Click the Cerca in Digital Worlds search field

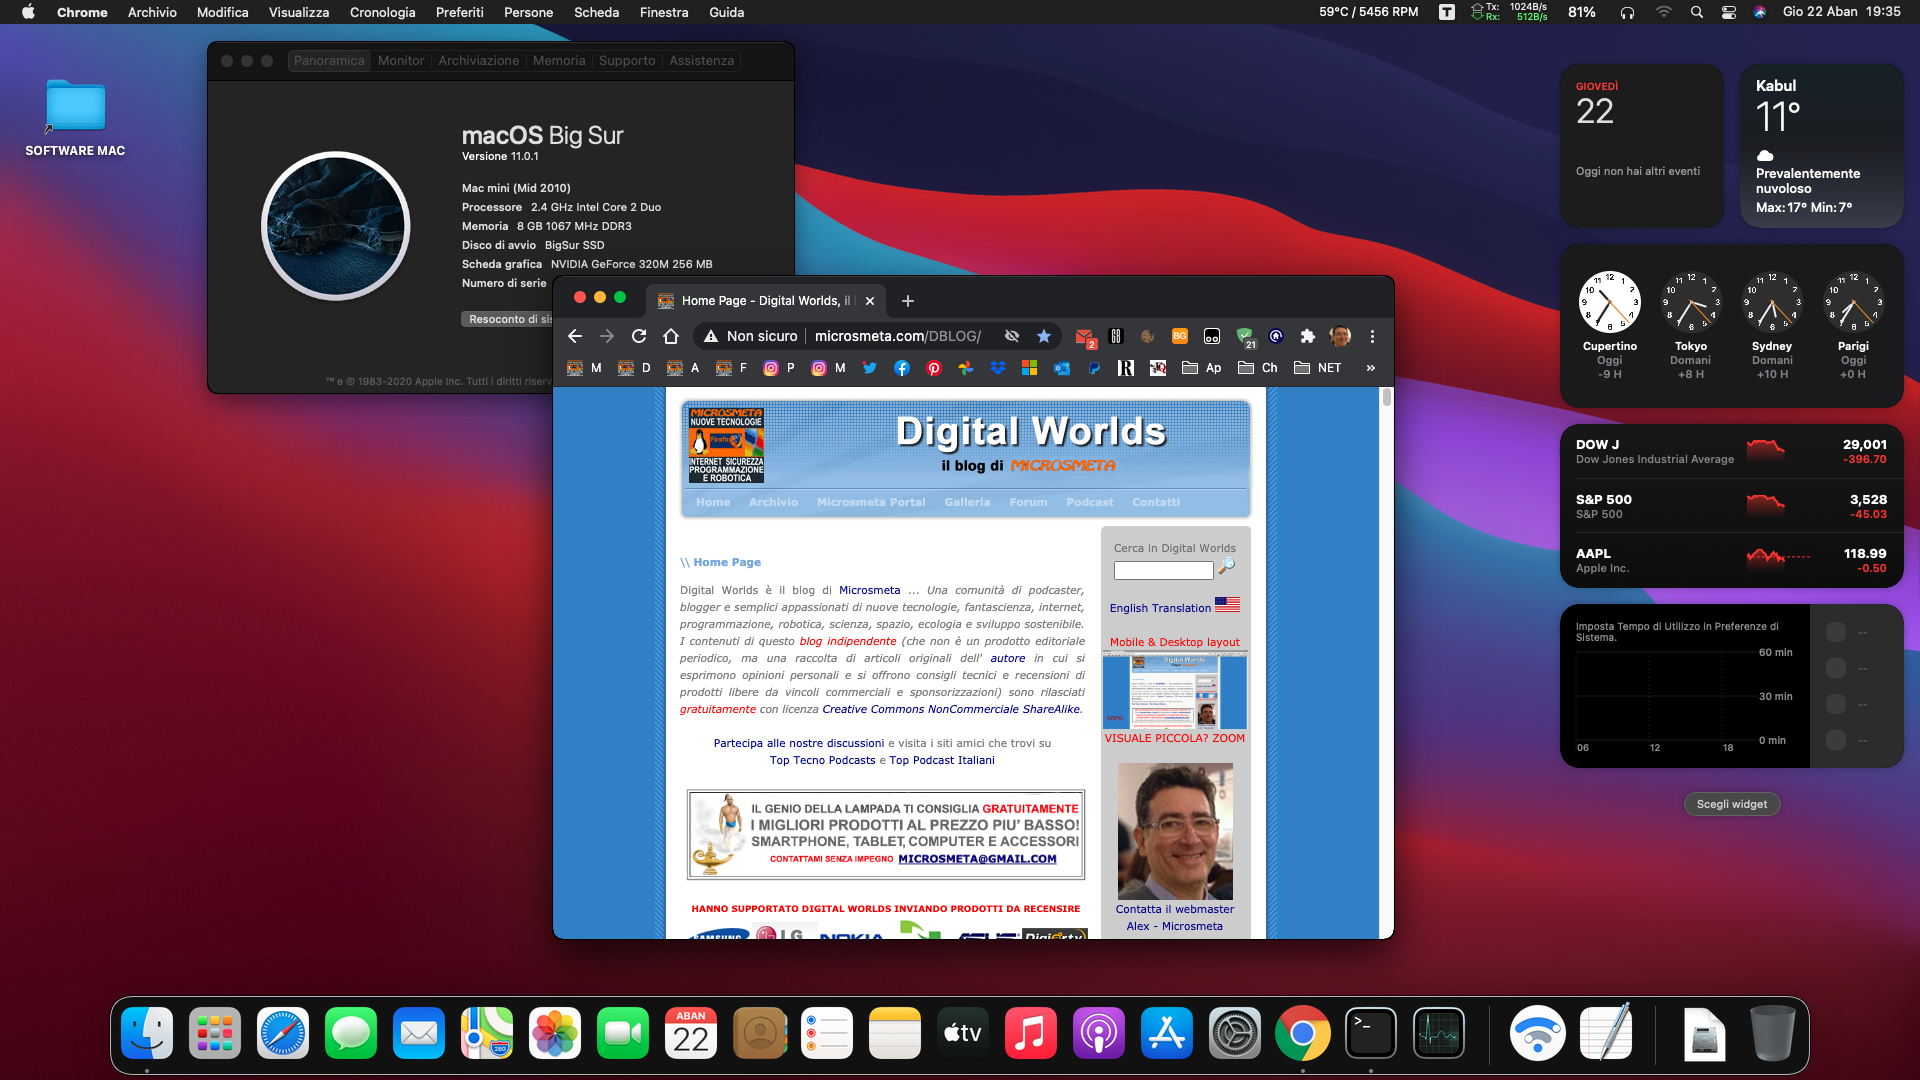click(1163, 570)
